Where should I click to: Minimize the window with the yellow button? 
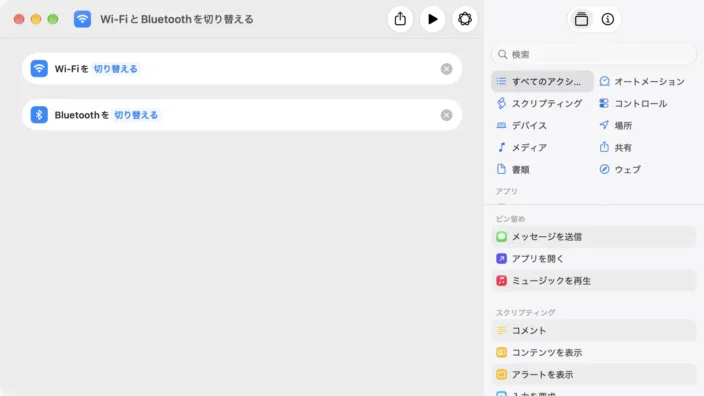click(36, 19)
